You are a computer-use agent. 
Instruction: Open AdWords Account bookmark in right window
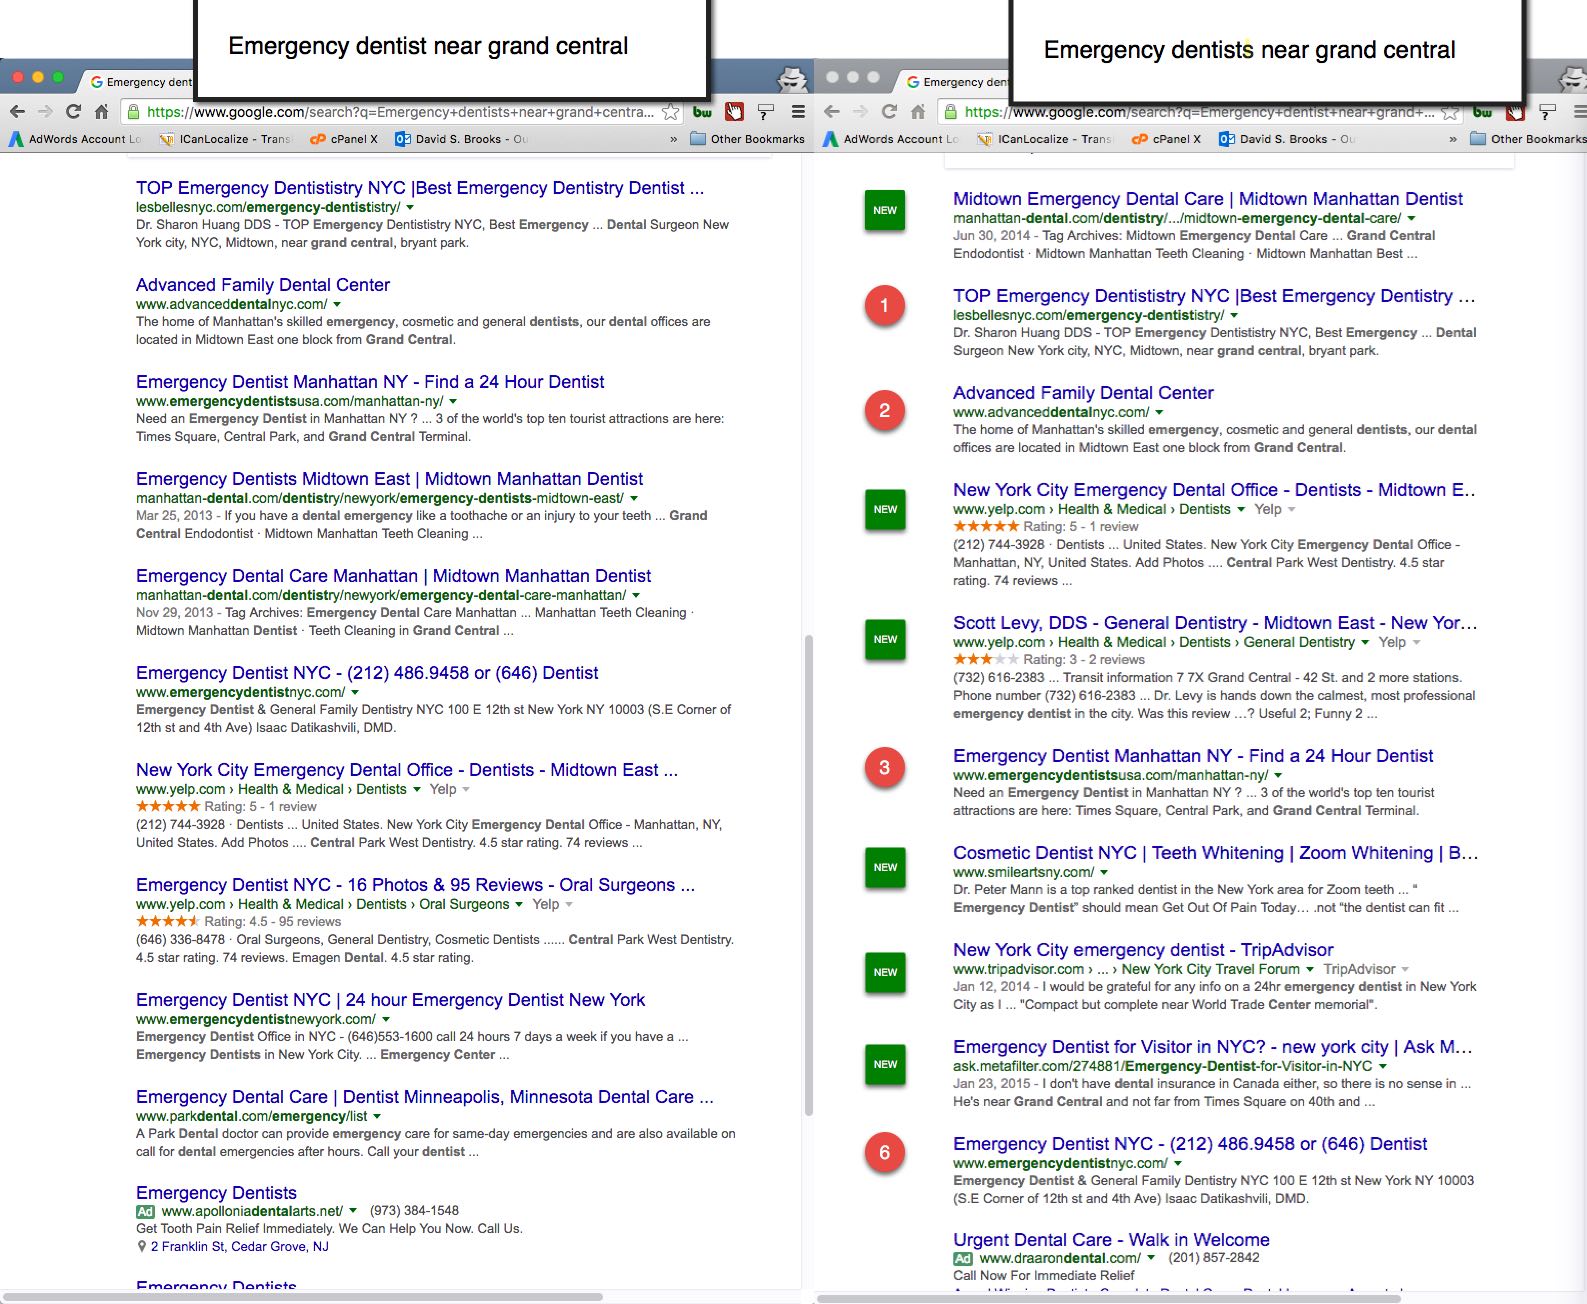click(891, 139)
